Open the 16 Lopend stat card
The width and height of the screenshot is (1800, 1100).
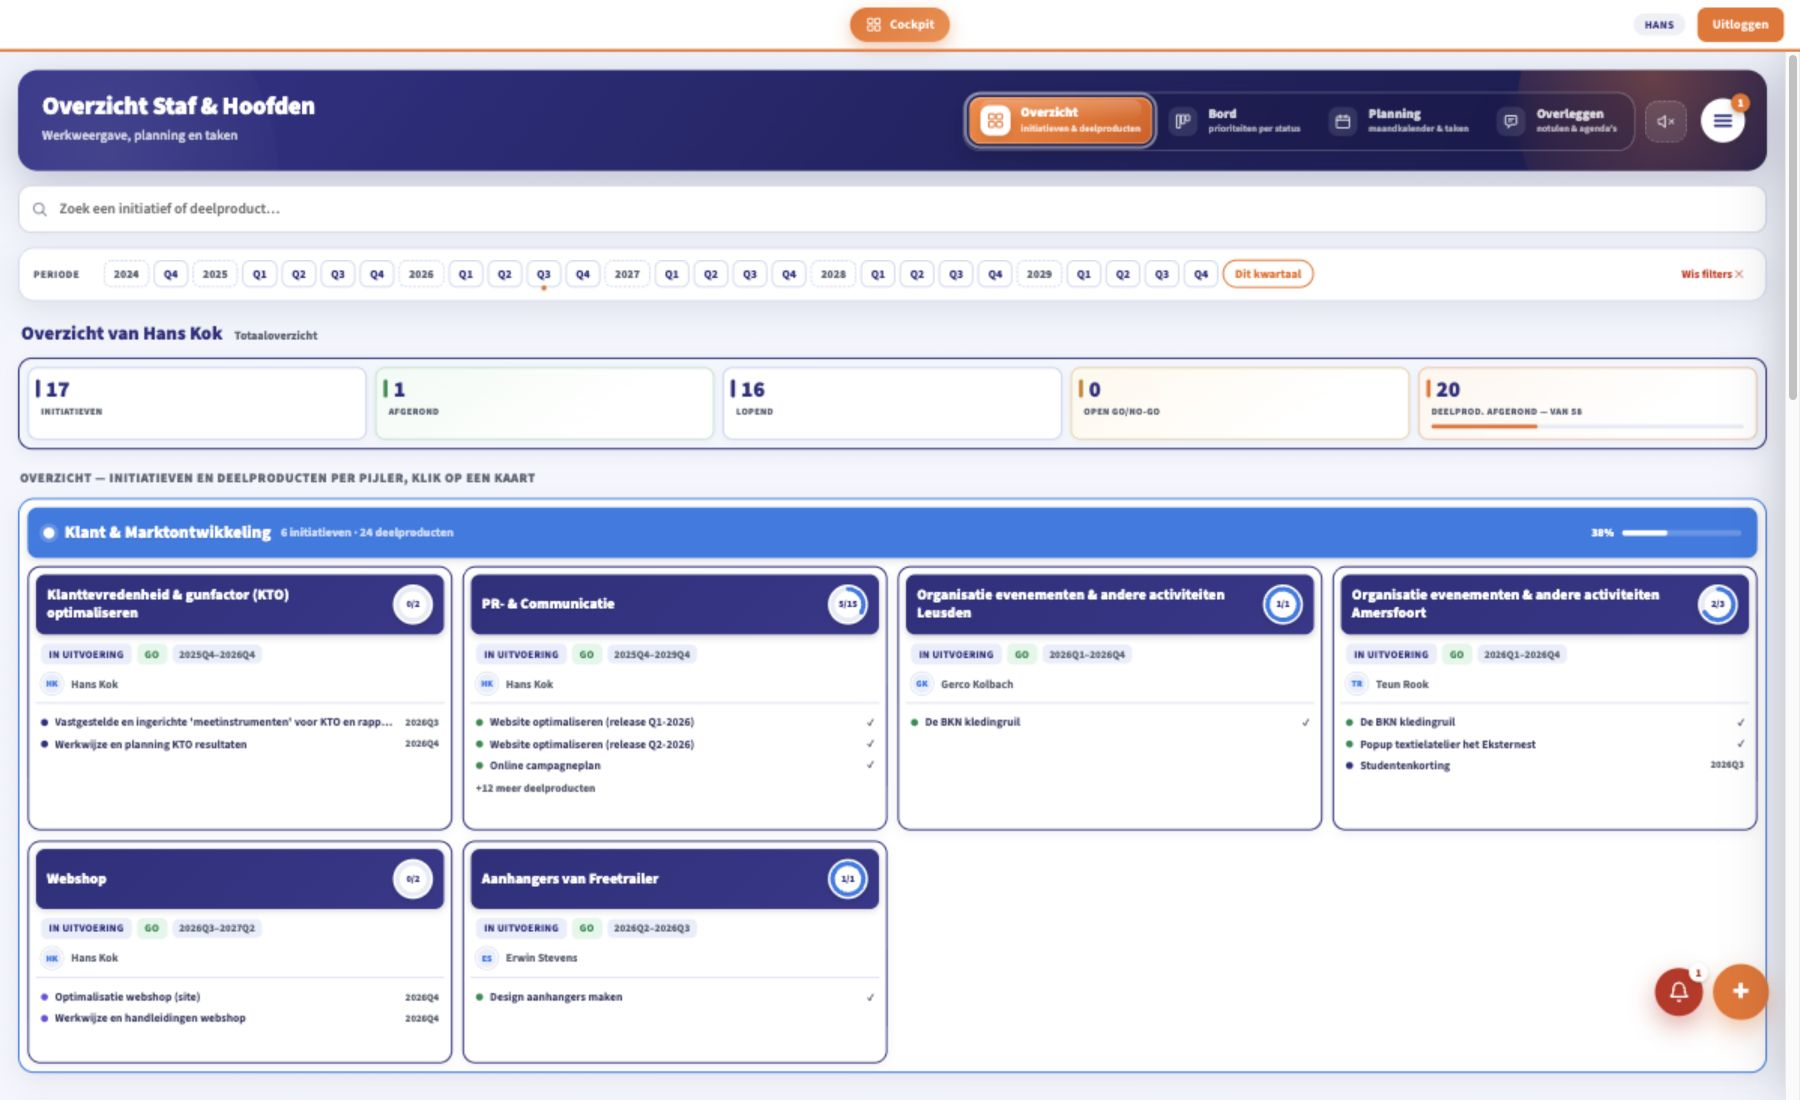(x=892, y=403)
